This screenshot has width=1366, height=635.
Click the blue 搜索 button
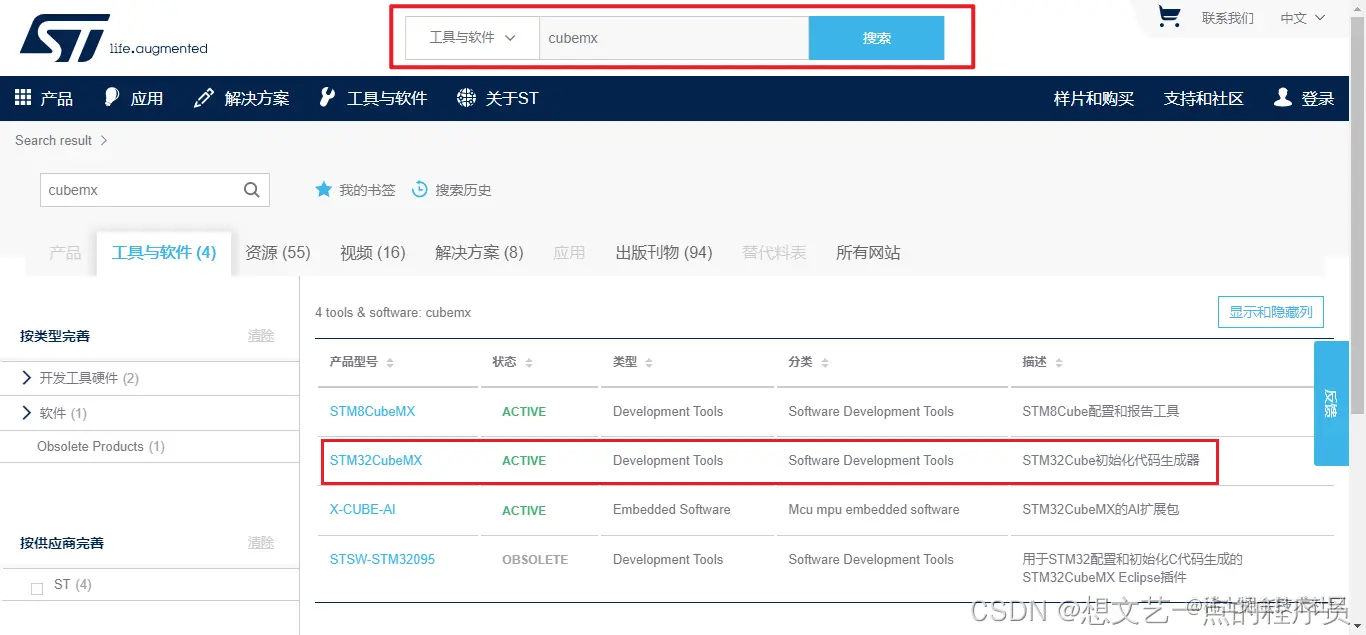876,38
